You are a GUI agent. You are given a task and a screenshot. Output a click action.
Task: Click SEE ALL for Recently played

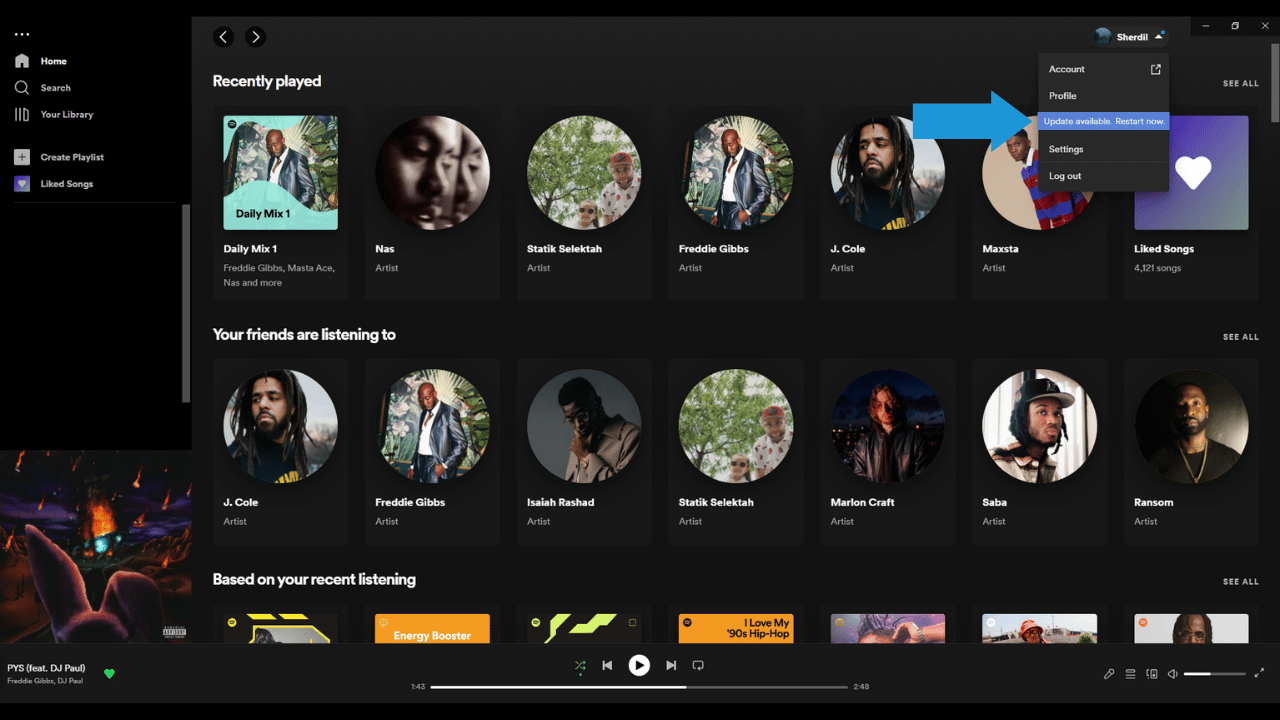(1241, 84)
